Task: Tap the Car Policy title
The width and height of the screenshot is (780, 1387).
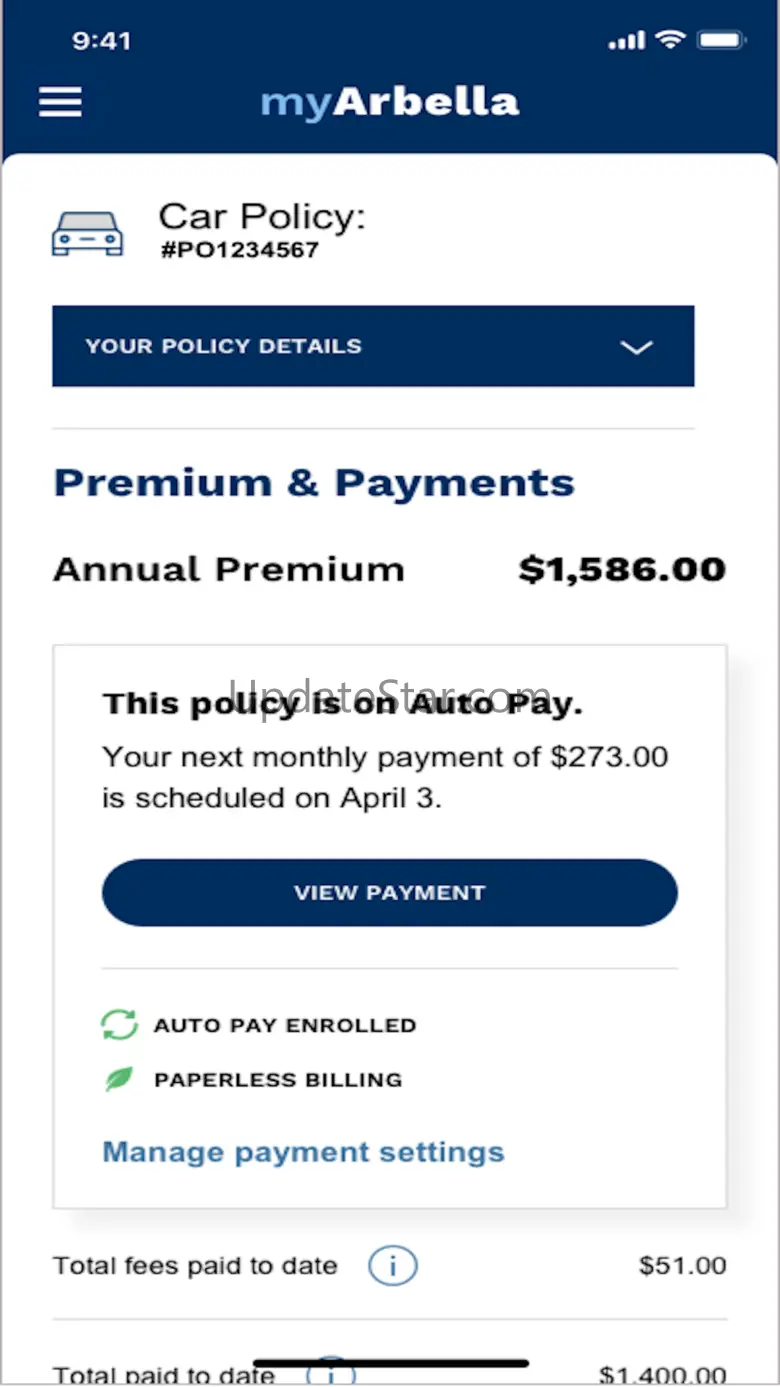Action: coord(262,216)
